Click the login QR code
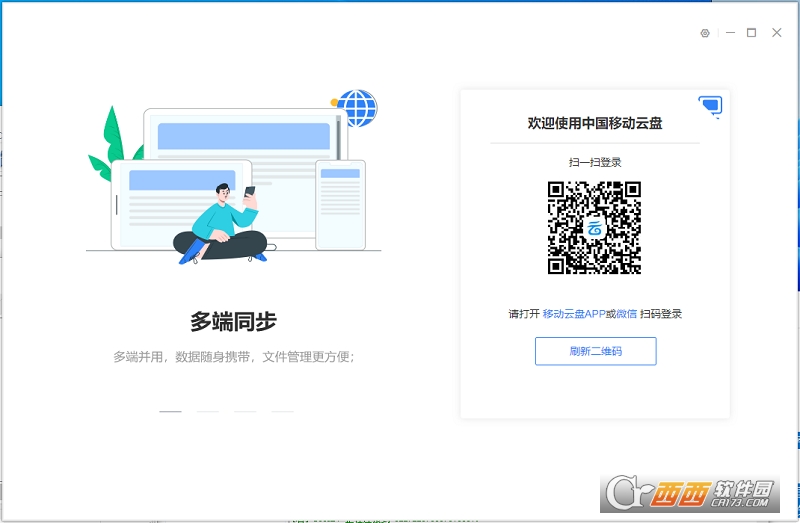The image size is (800, 523). click(594, 228)
